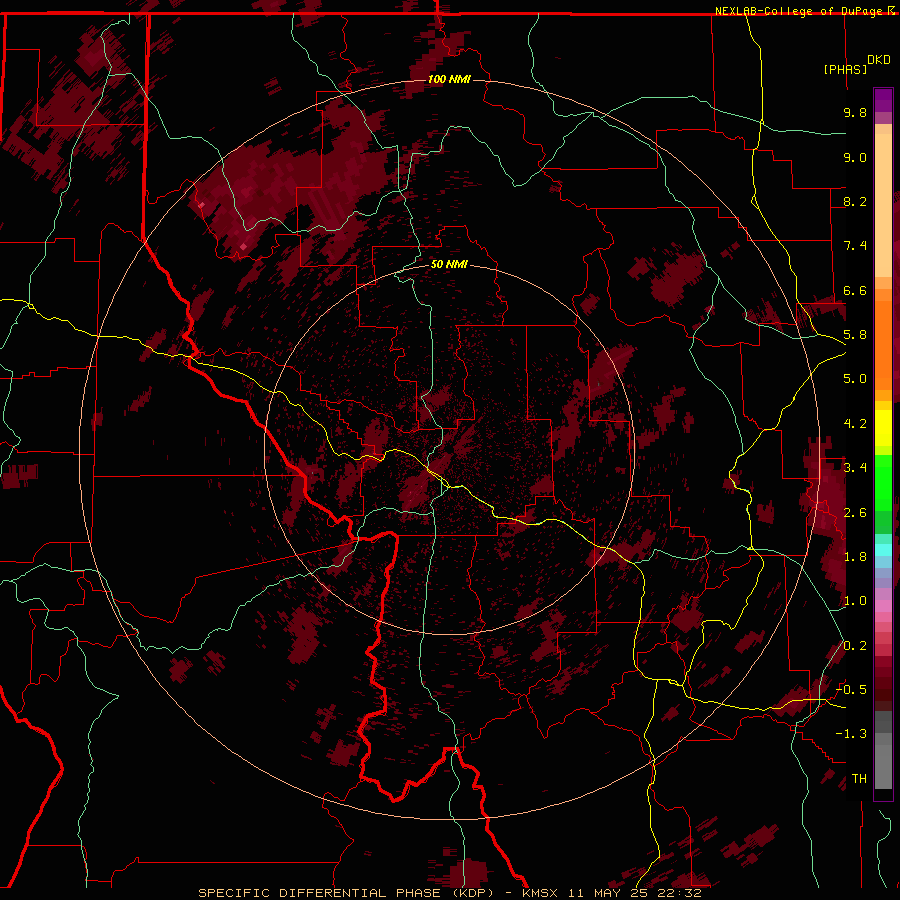The height and width of the screenshot is (900, 900).
Task: Pick the bright green segment of the color bar
Action: tap(883, 482)
